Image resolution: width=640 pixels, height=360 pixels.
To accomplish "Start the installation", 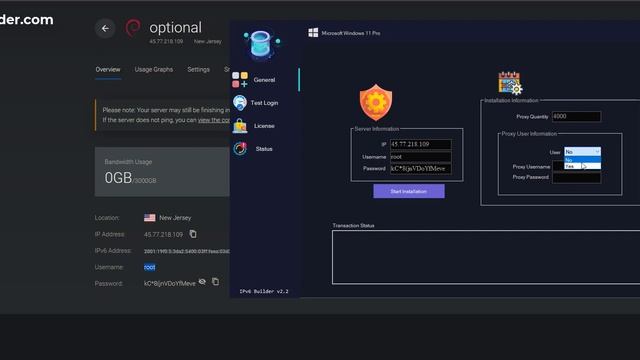I will (409, 191).
